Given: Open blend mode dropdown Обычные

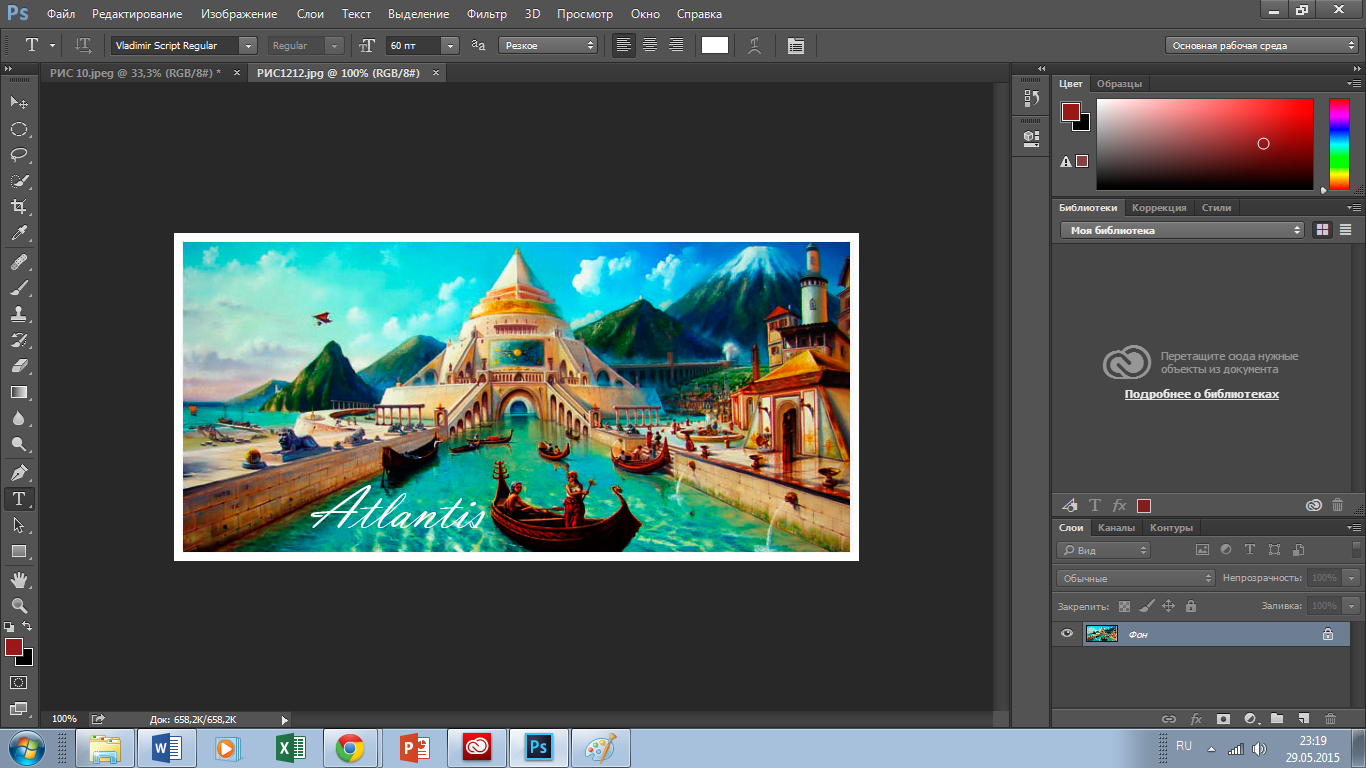Looking at the screenshot, I should (x=1136, y=578).
